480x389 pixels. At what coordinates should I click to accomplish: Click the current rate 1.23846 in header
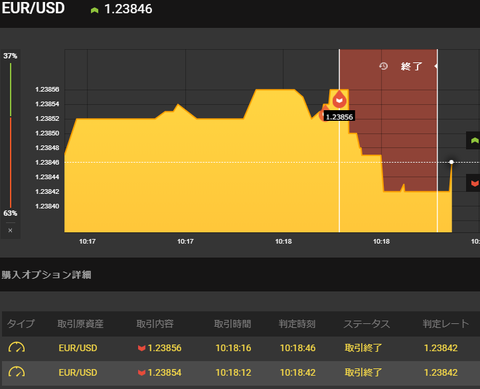[x=128, y=9]
